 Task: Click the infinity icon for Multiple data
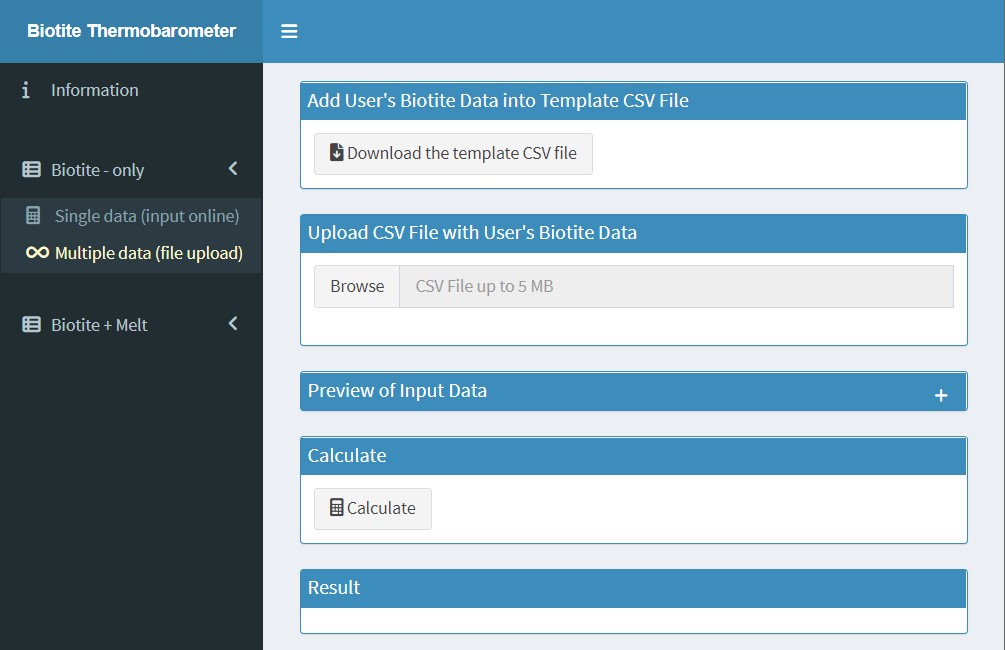(x=37, y=253)
